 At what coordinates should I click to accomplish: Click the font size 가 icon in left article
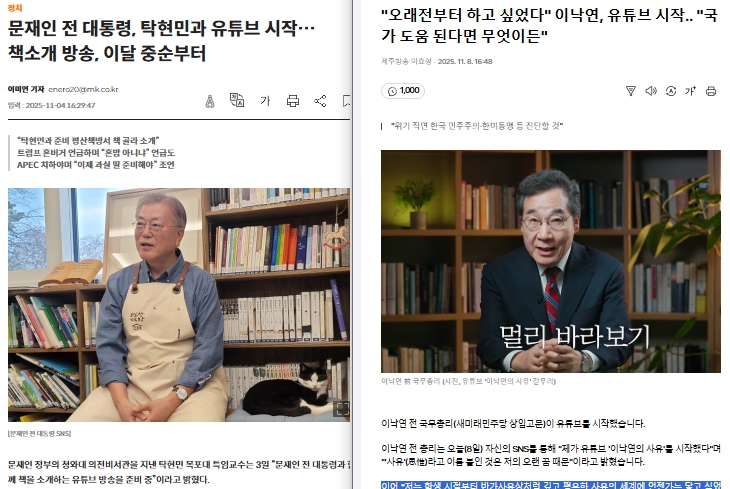265,101
